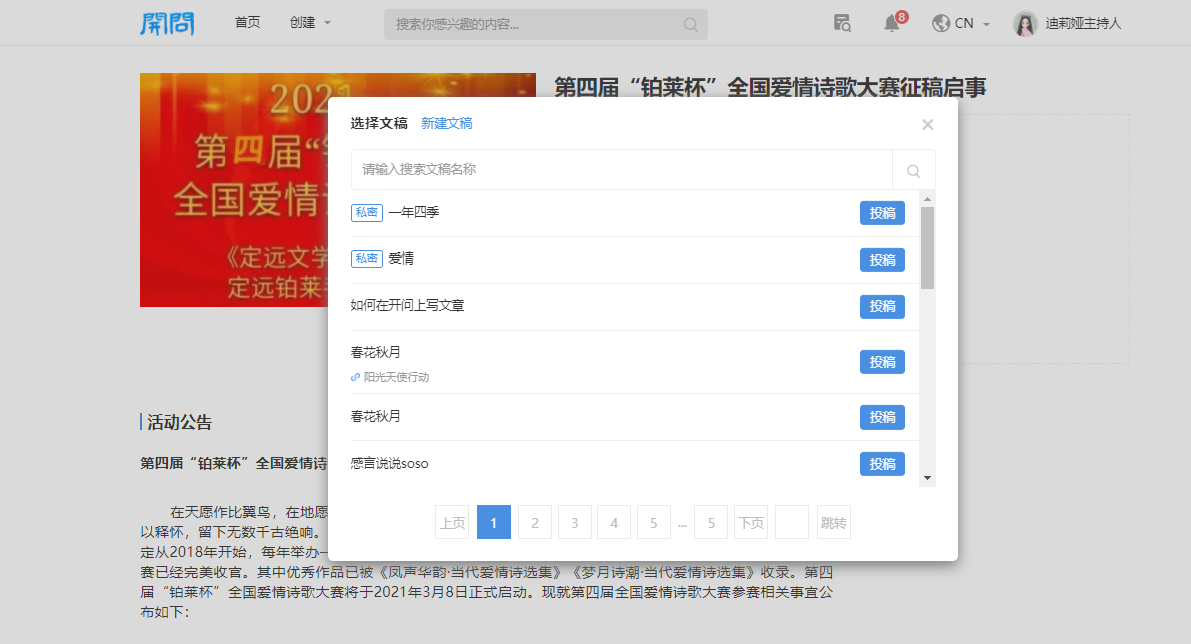Click 投稿 for the second 春花秋月 entry
Viewport: 1191px width, 644px height.
point(883,417)
